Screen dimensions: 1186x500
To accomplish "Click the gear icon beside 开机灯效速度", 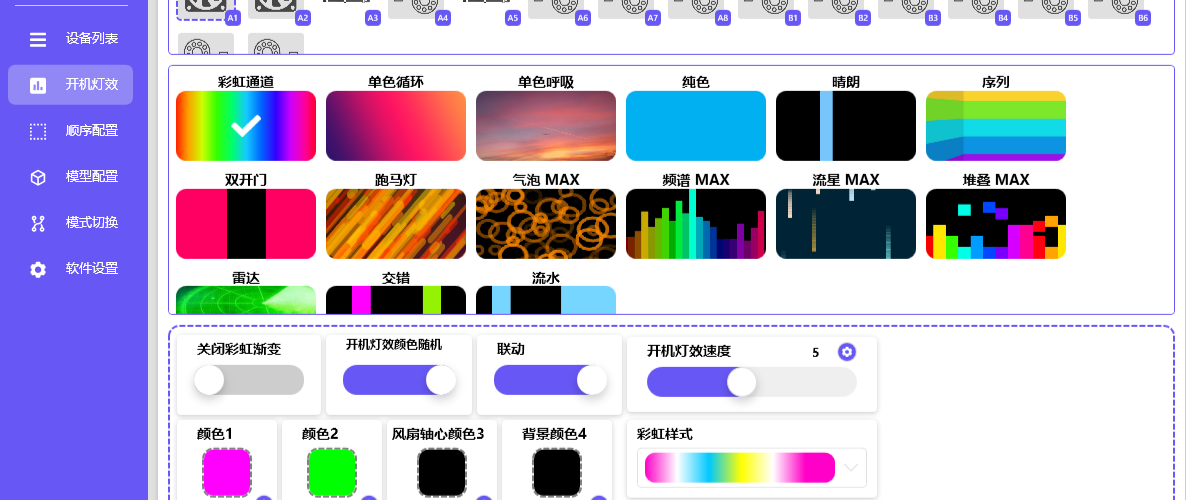I will [x=847, y=351].
